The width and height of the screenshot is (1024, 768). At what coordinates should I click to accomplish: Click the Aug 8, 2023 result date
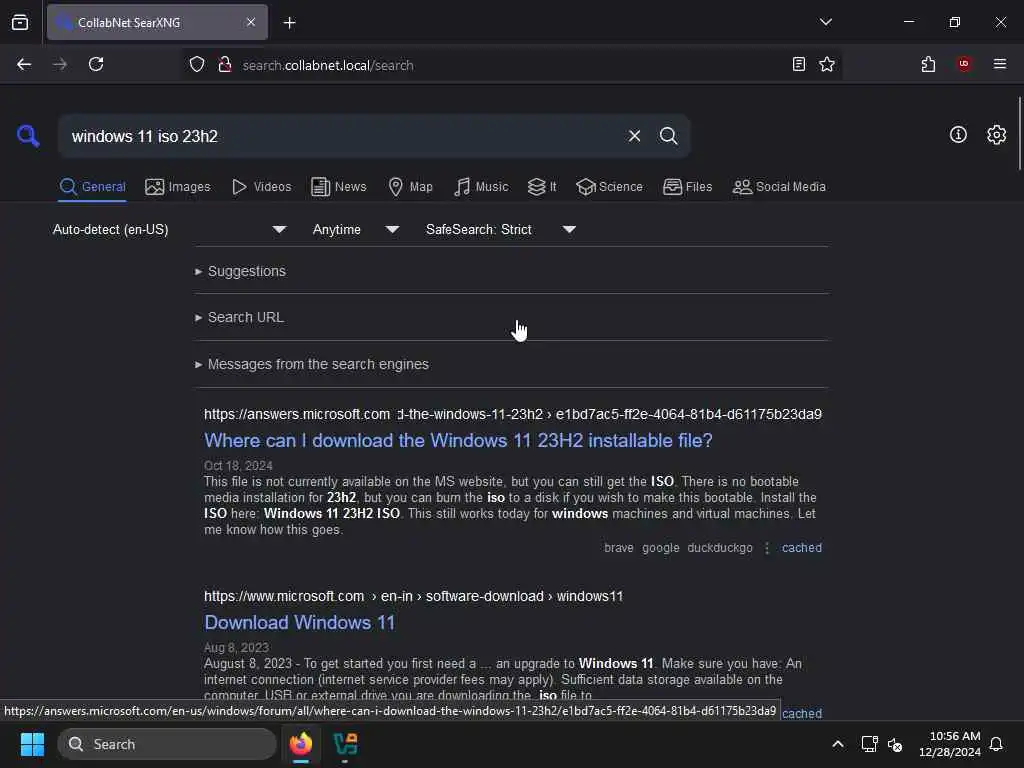236,648
